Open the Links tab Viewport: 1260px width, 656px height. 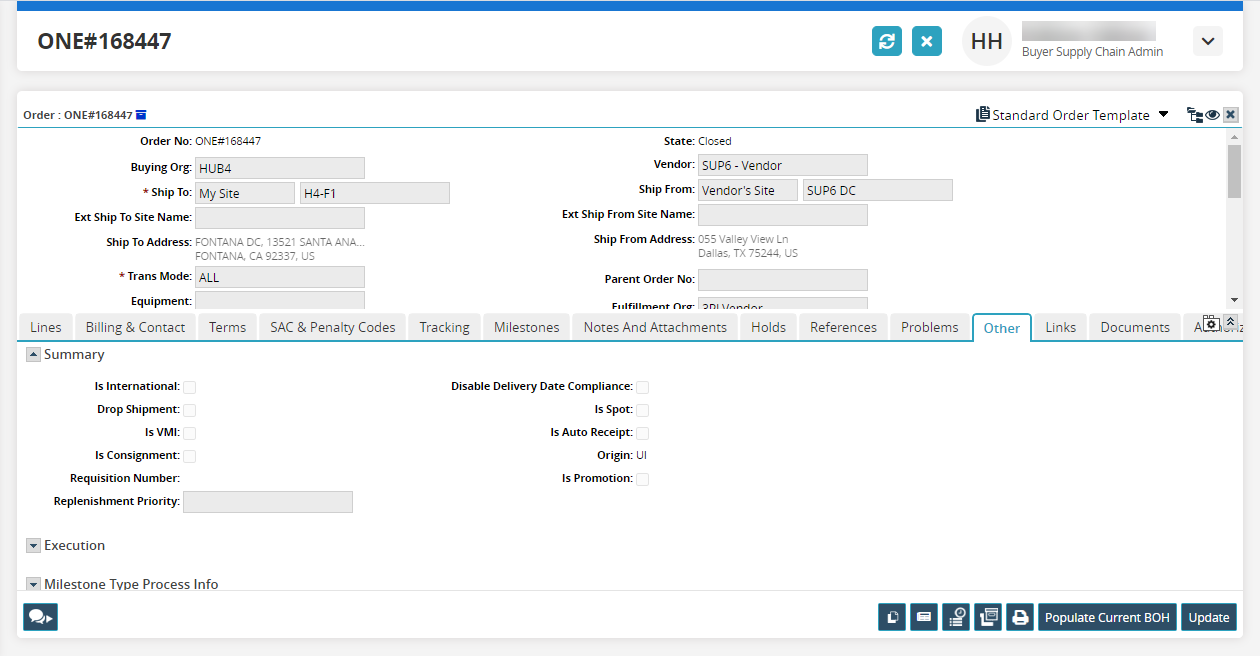tap(1061, 327)
